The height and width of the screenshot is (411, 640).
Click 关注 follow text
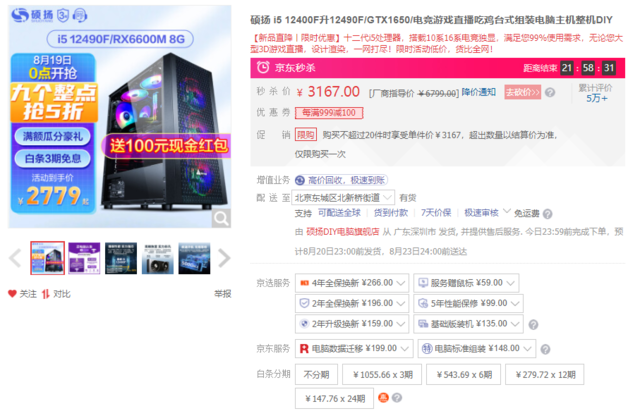point(28,294)
